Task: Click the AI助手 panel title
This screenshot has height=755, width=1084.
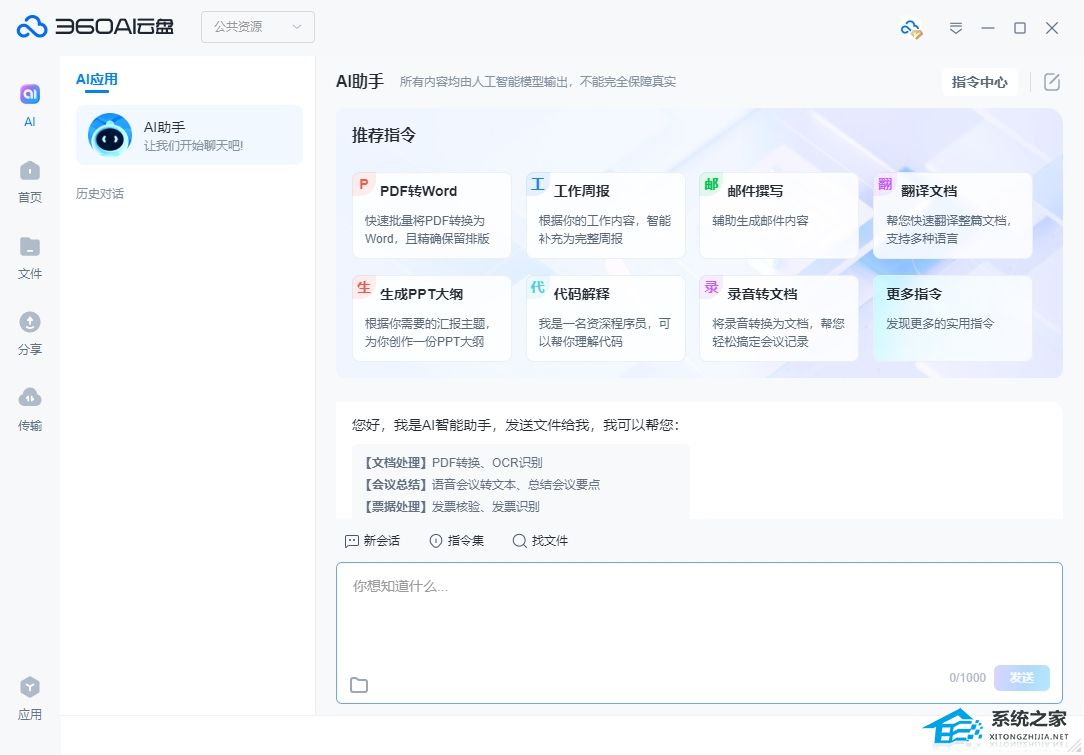Action: click(x=359, y=82)
